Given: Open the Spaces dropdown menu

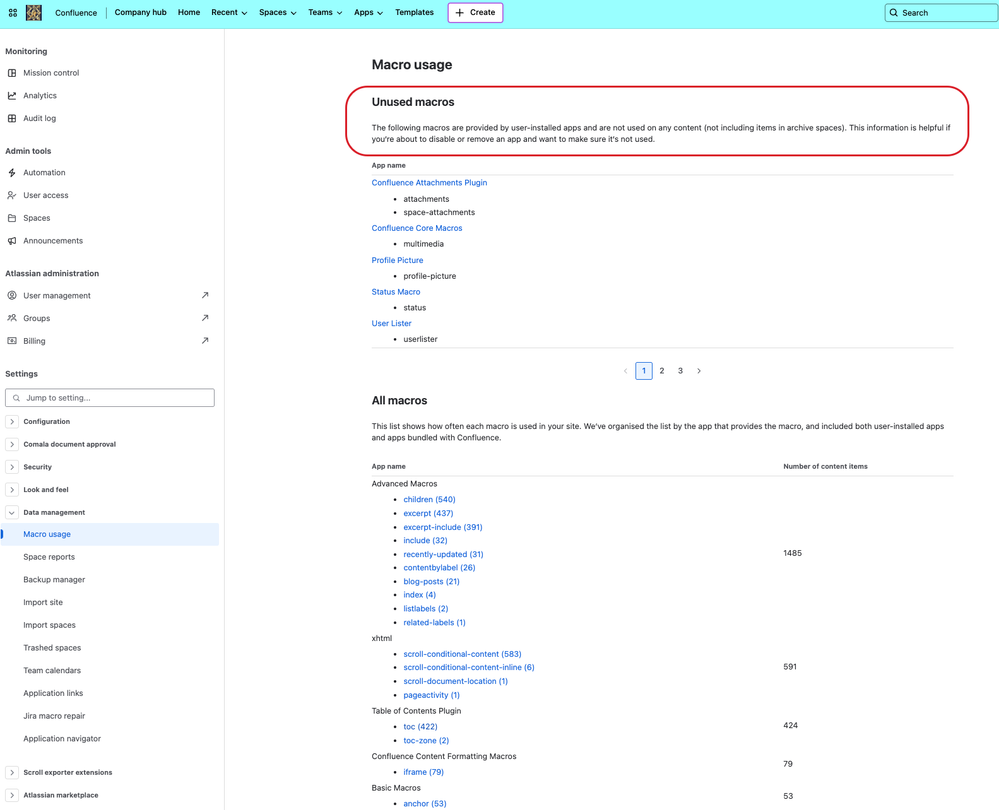Looking at the screenshot, I should (278, 13).
